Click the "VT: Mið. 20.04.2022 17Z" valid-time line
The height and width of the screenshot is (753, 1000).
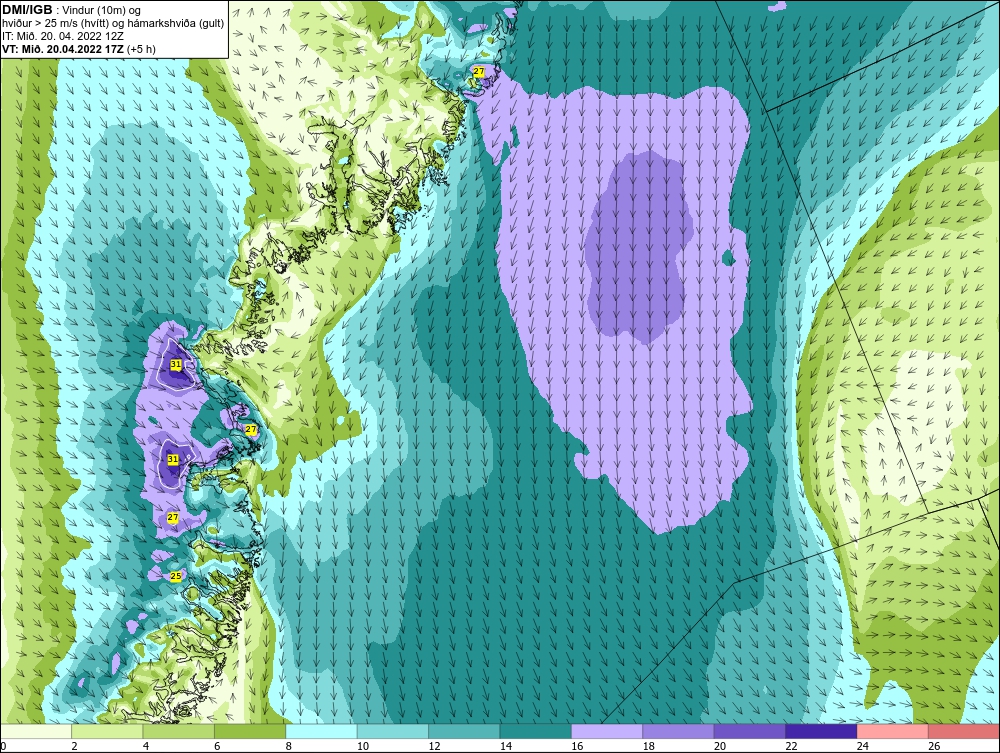coord(63,49)
